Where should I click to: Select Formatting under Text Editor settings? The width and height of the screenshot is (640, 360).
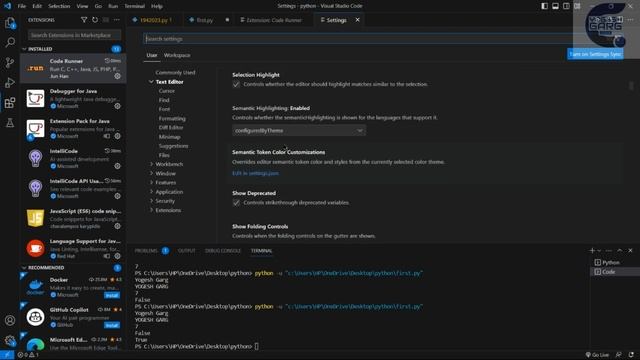tap(172, 118)
